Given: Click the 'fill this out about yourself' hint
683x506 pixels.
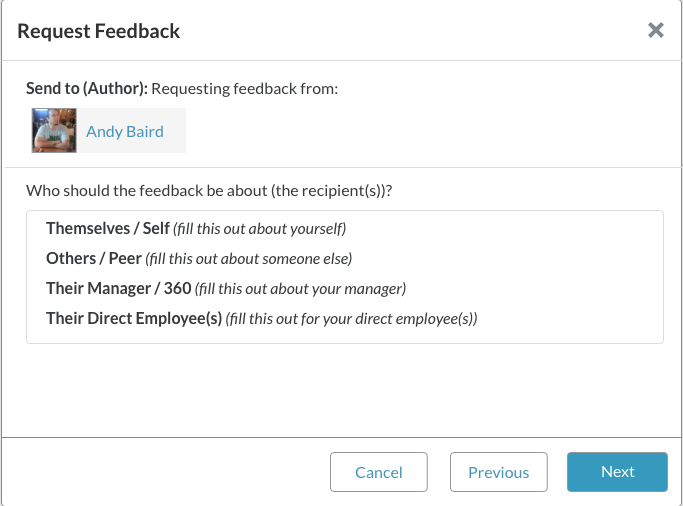Looking at the screenshot, I should coord(259,229).
